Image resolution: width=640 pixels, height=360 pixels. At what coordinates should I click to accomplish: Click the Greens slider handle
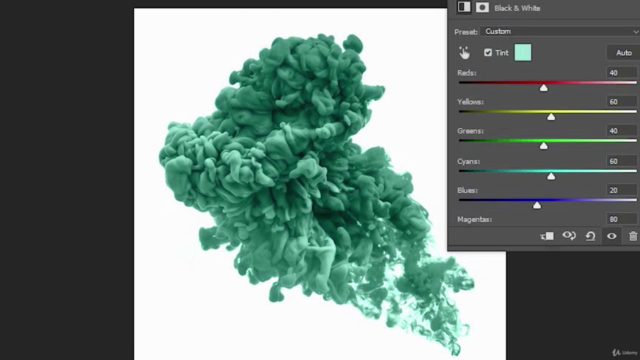(543, 146)
